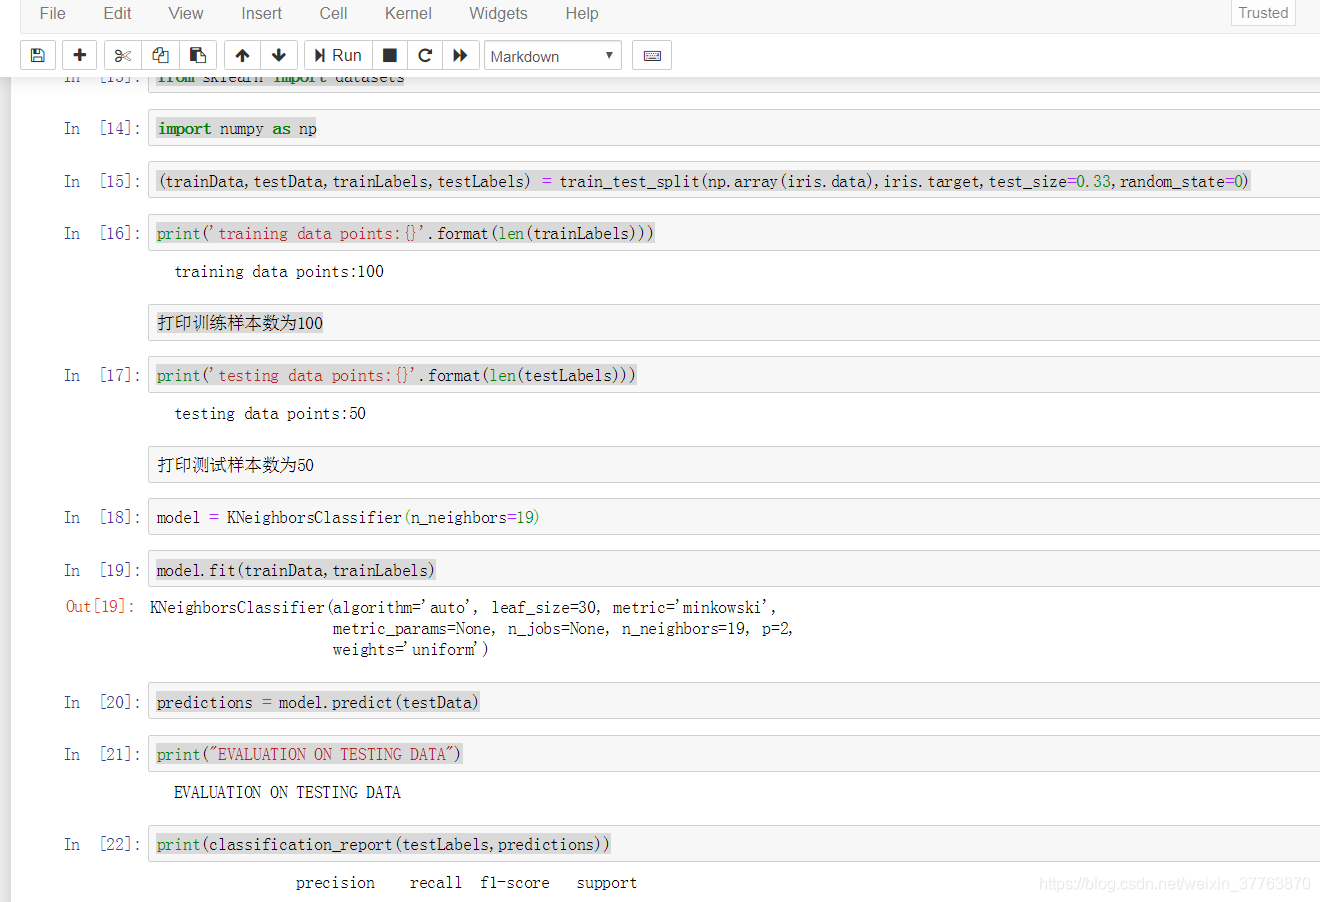Select the train_test_split code cell

point(734,181)
